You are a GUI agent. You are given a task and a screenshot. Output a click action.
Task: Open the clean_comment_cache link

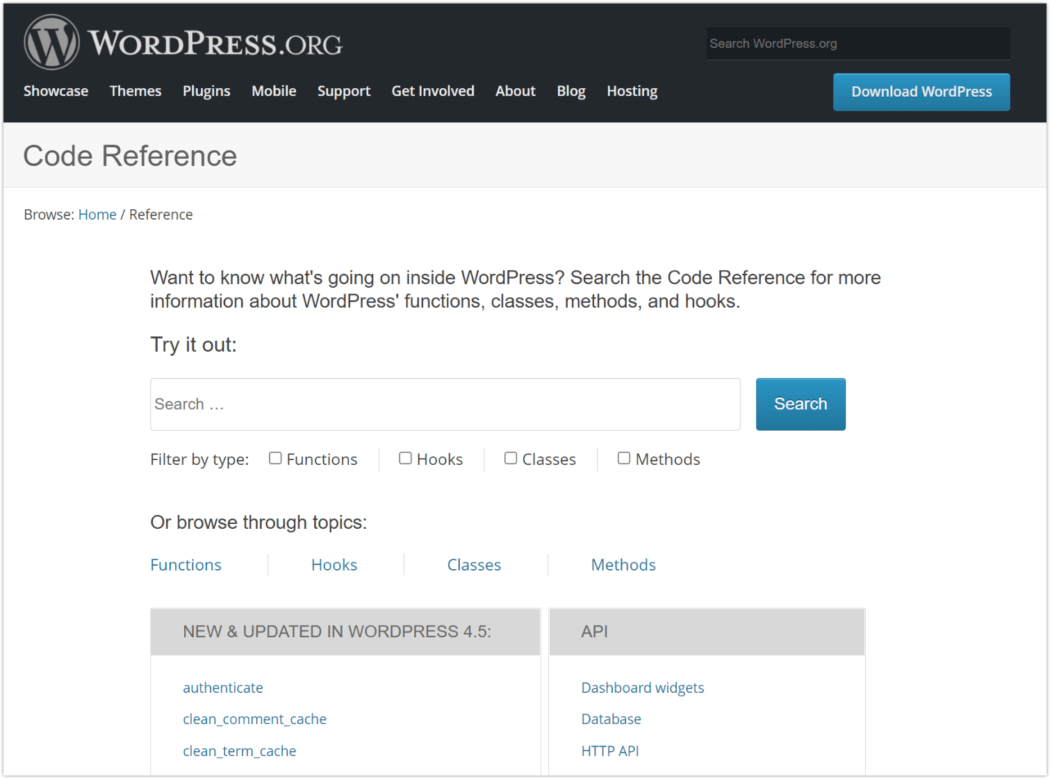[254, 719]
